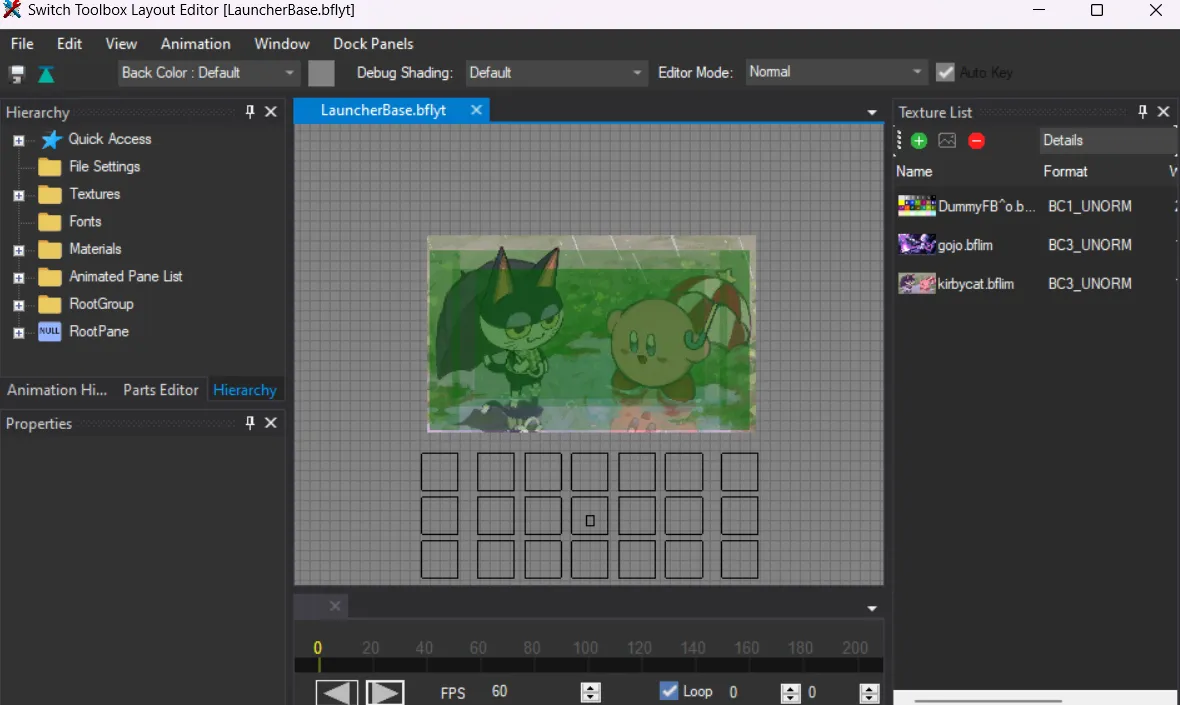Switch to the Parts Editor tab

(x=160, y=390)
